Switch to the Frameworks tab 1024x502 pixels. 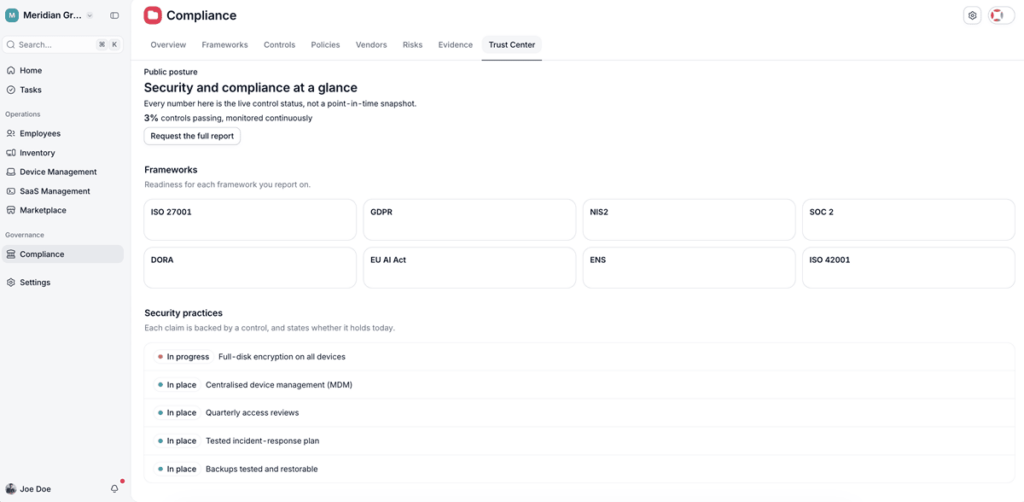(225, 45)
